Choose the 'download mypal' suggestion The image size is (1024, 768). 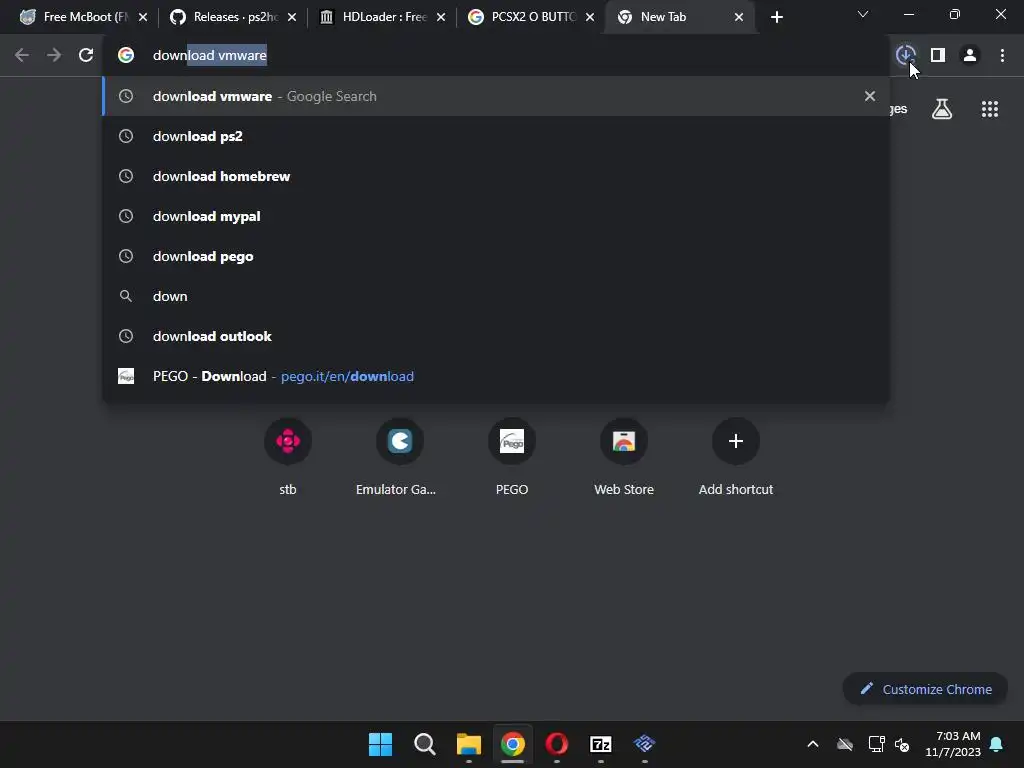(x=496, y=216)
